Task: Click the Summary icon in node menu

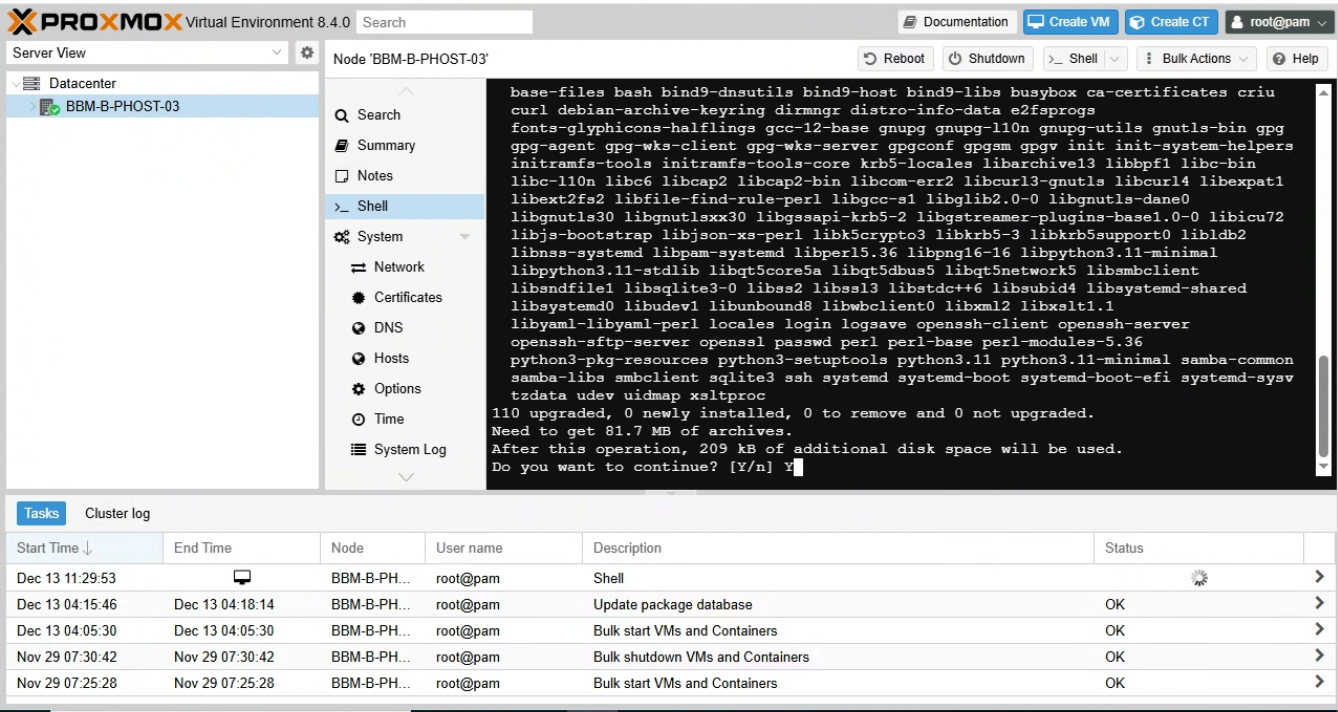Action: point(342,145)
